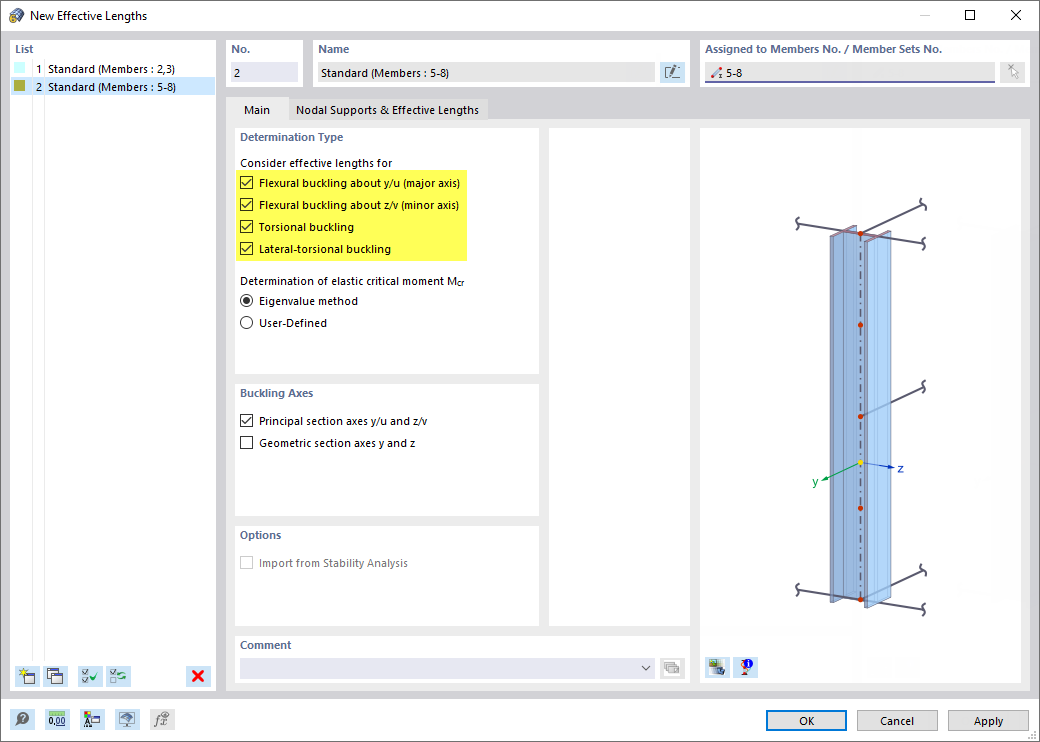Screen dimensions: 1040x742
Task: Enable Geometric section axes y and z
Action: click(x=246, y=442)
